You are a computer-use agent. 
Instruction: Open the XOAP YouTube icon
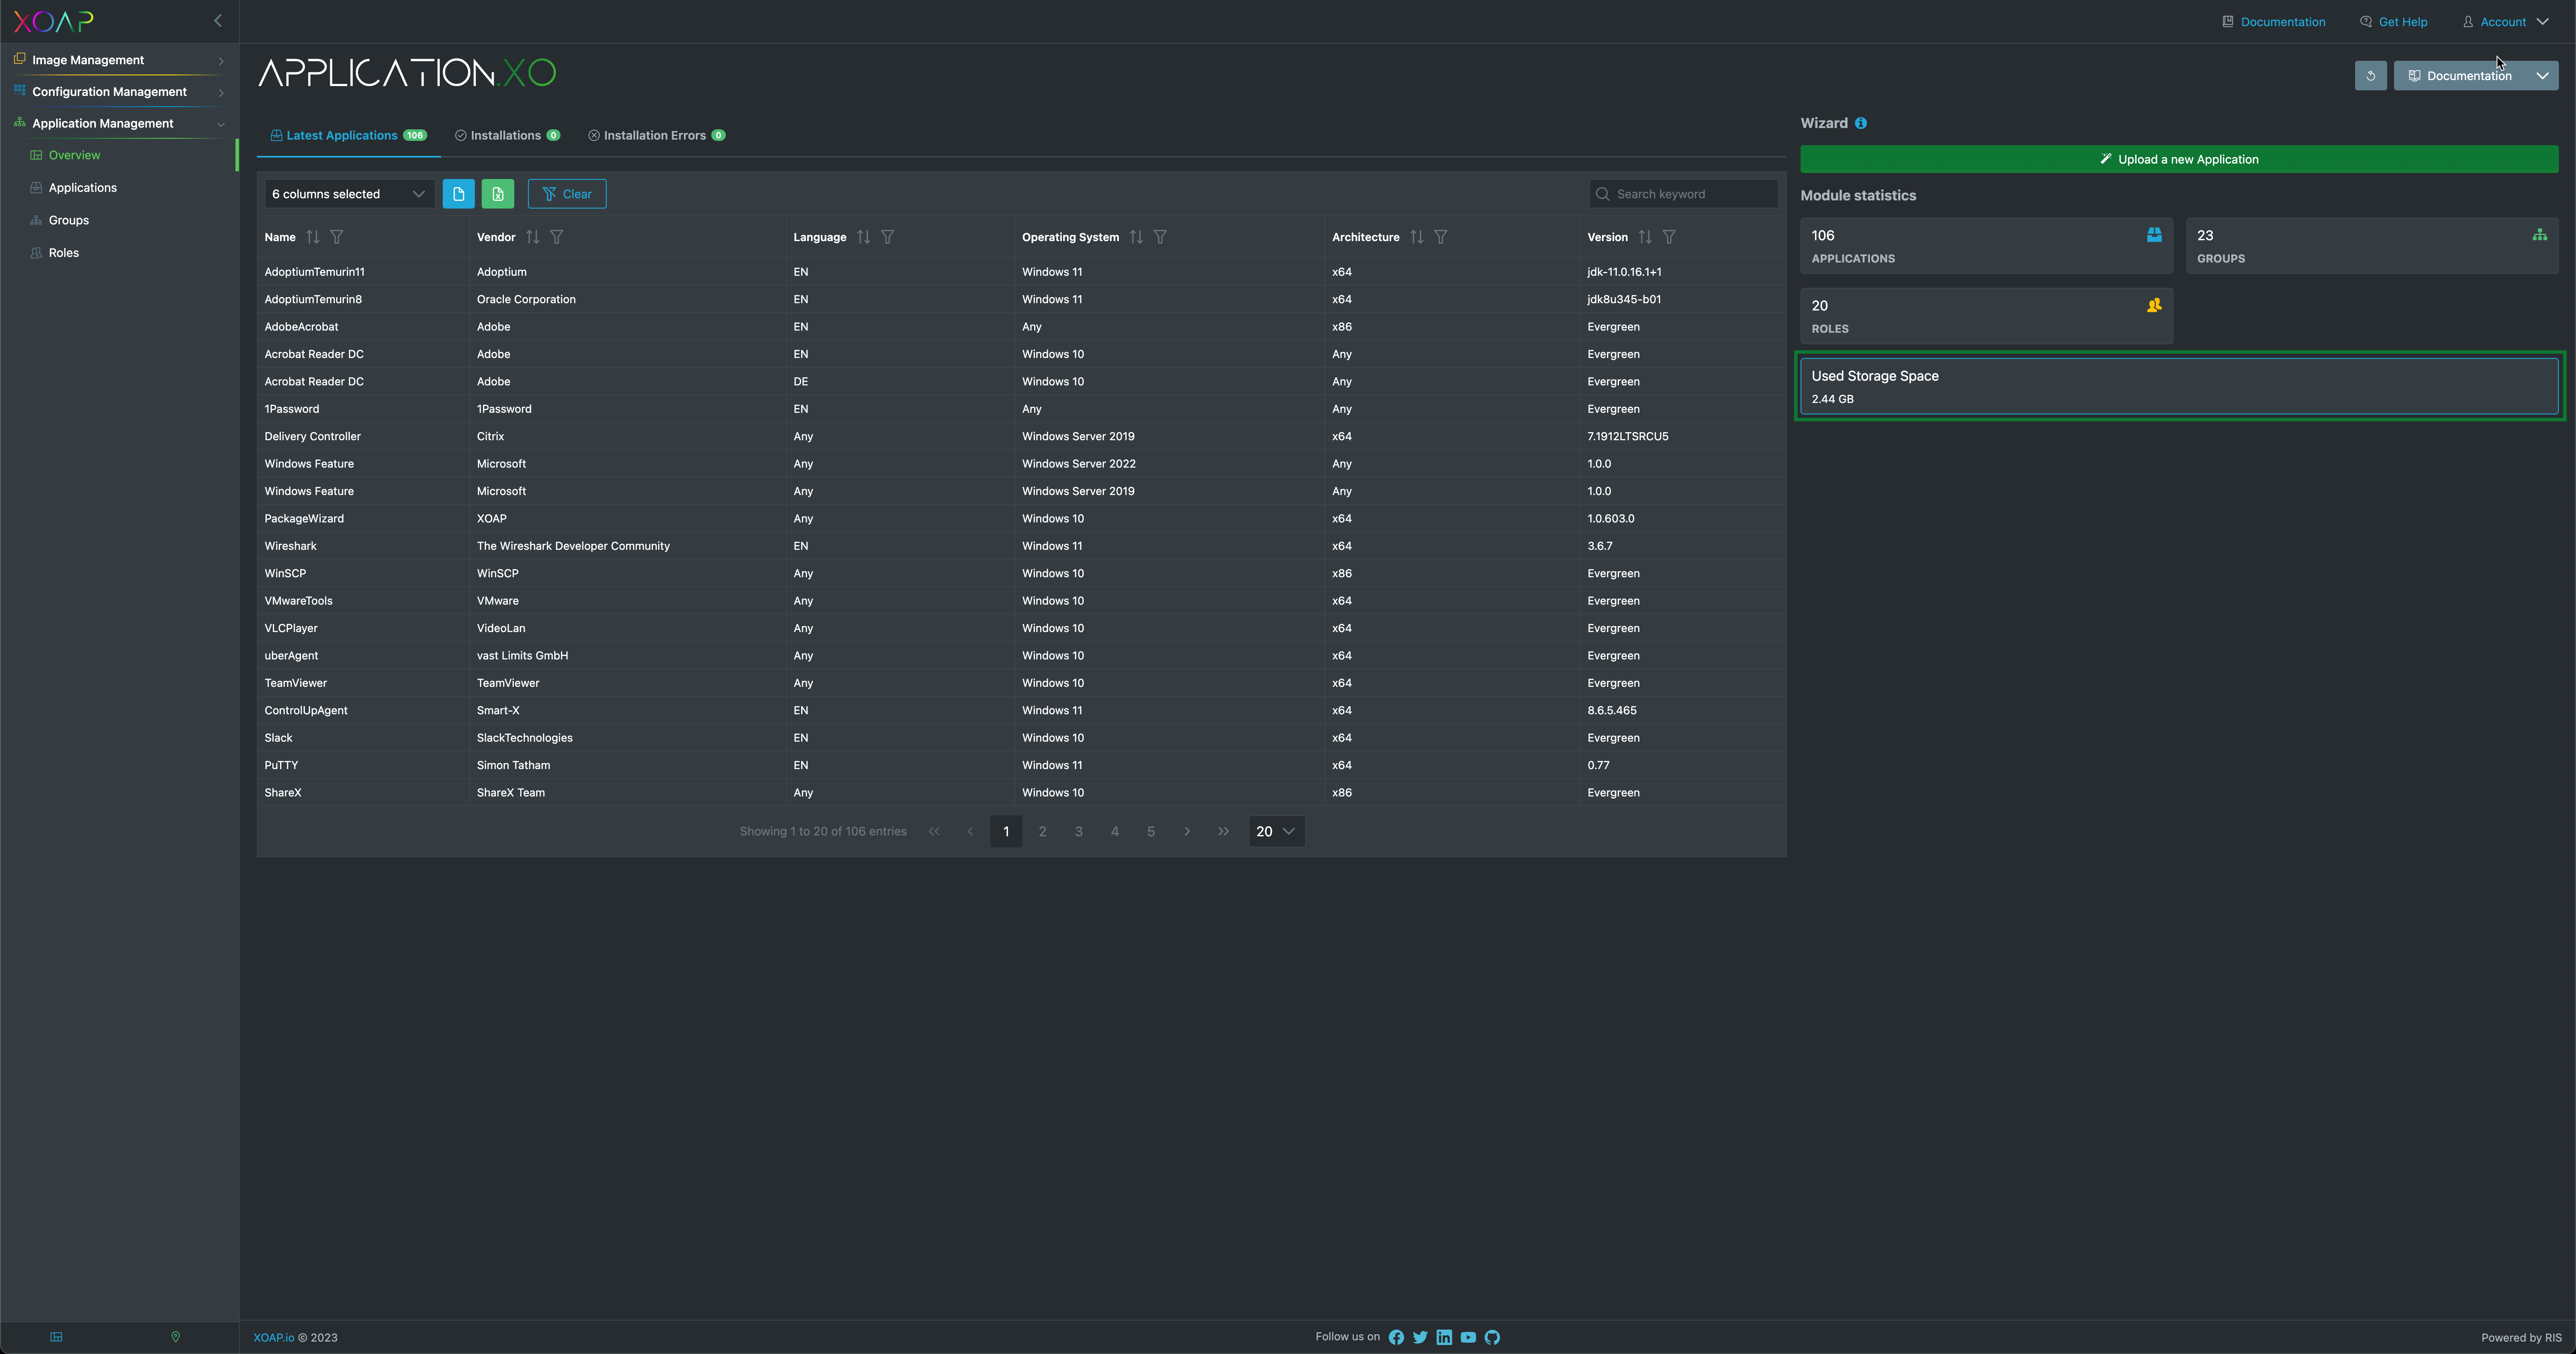click(1468, 1337)
